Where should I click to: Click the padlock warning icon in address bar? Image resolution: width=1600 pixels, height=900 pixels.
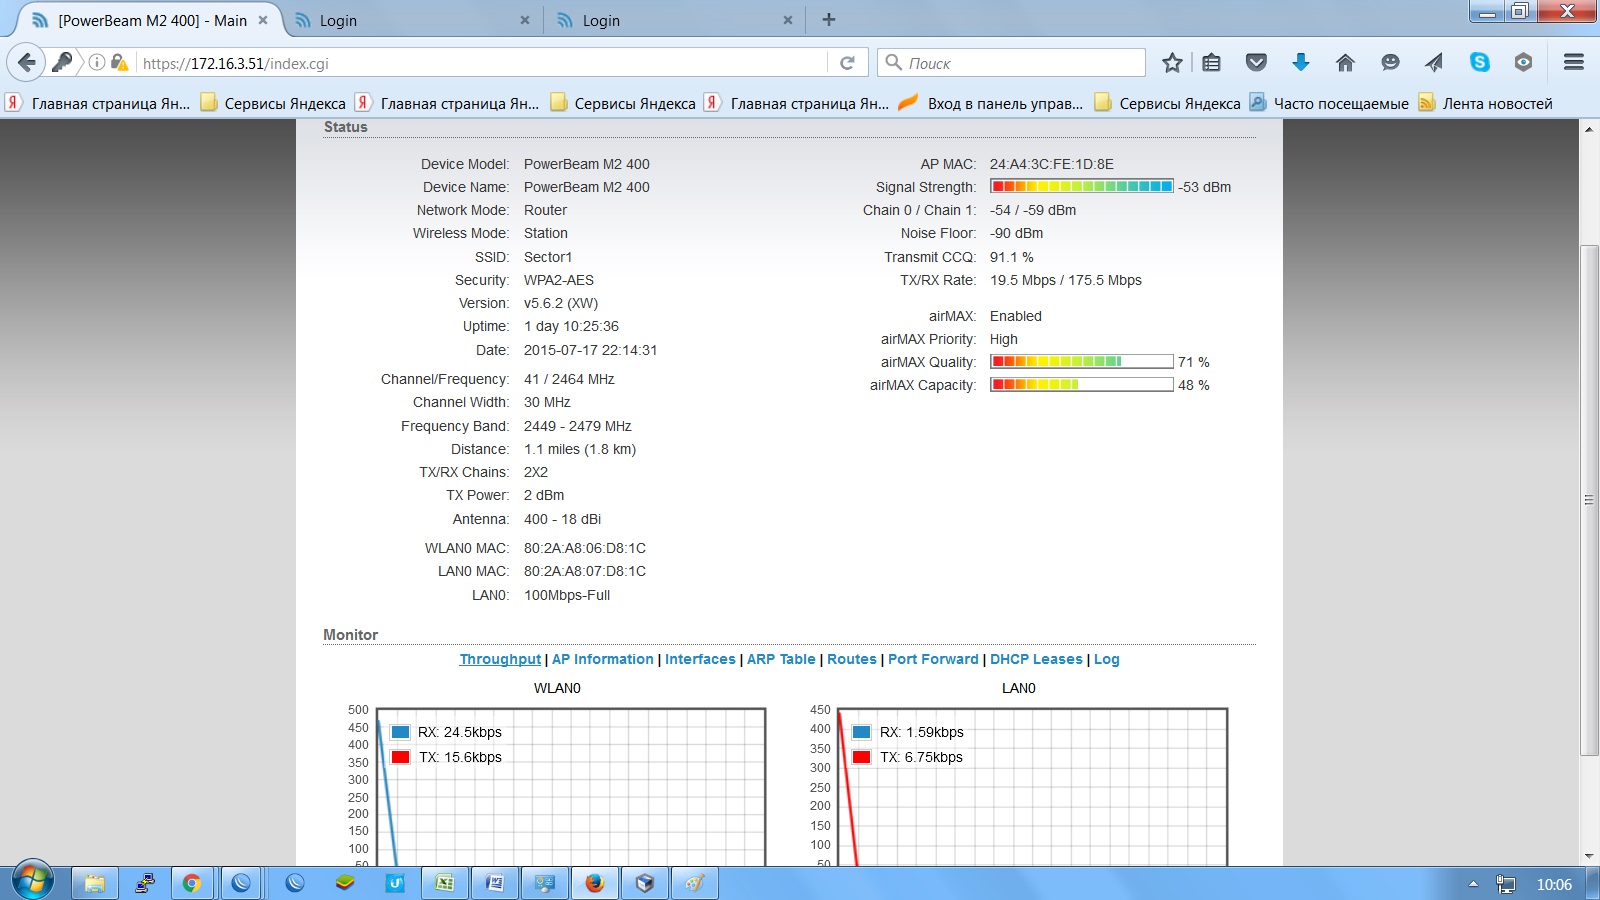click(119, 62)
